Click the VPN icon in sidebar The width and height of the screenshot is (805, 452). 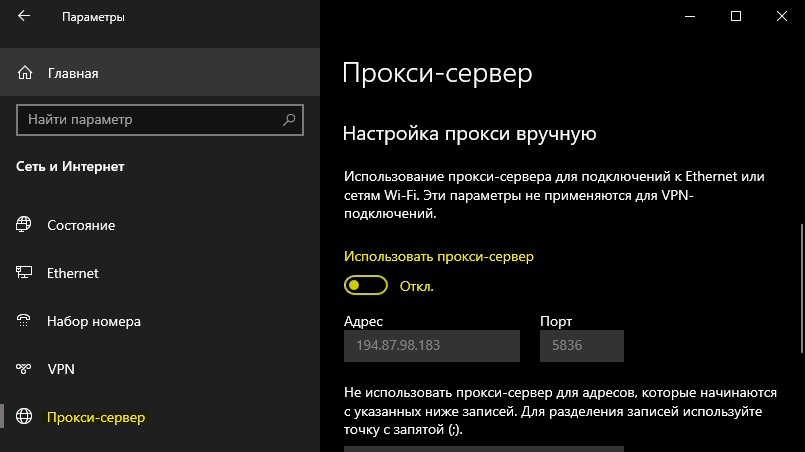tap(24, 368)
